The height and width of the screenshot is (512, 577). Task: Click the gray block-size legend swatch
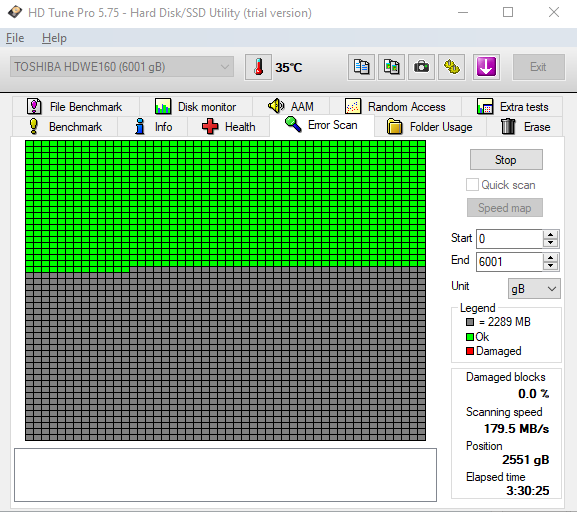click(x=470, y=322)
